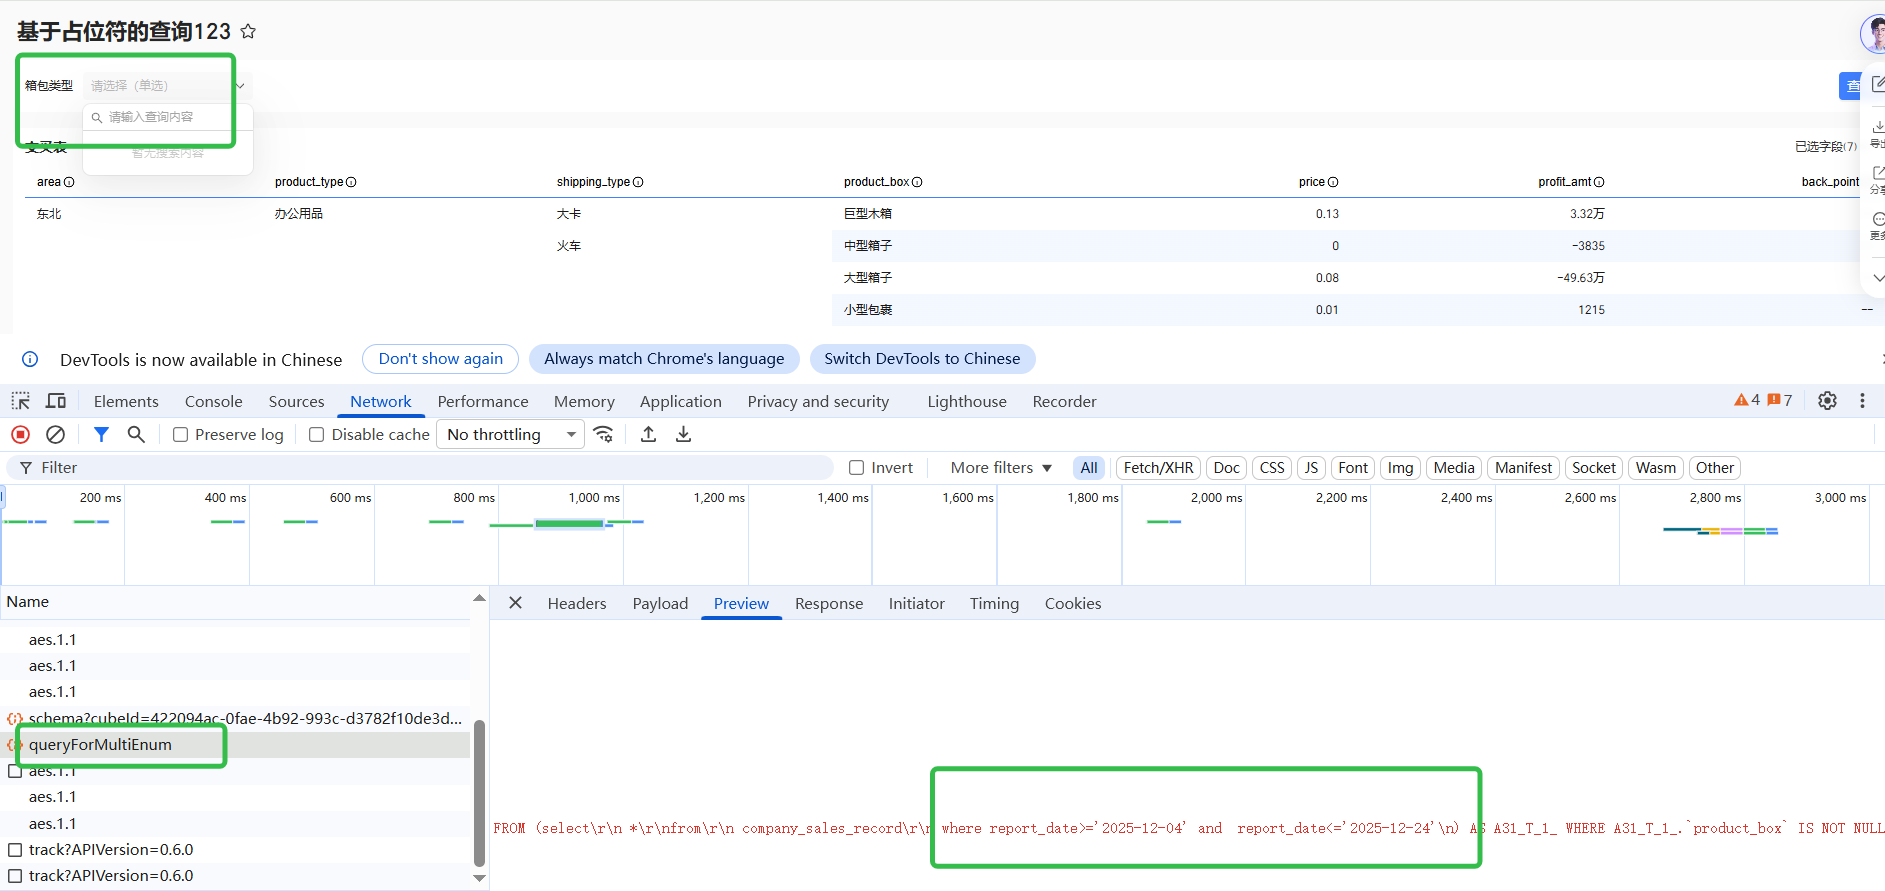This screenshot has height=891, width=1885.
Task: Click the DevTools language info icon
Action: point(30,359)
